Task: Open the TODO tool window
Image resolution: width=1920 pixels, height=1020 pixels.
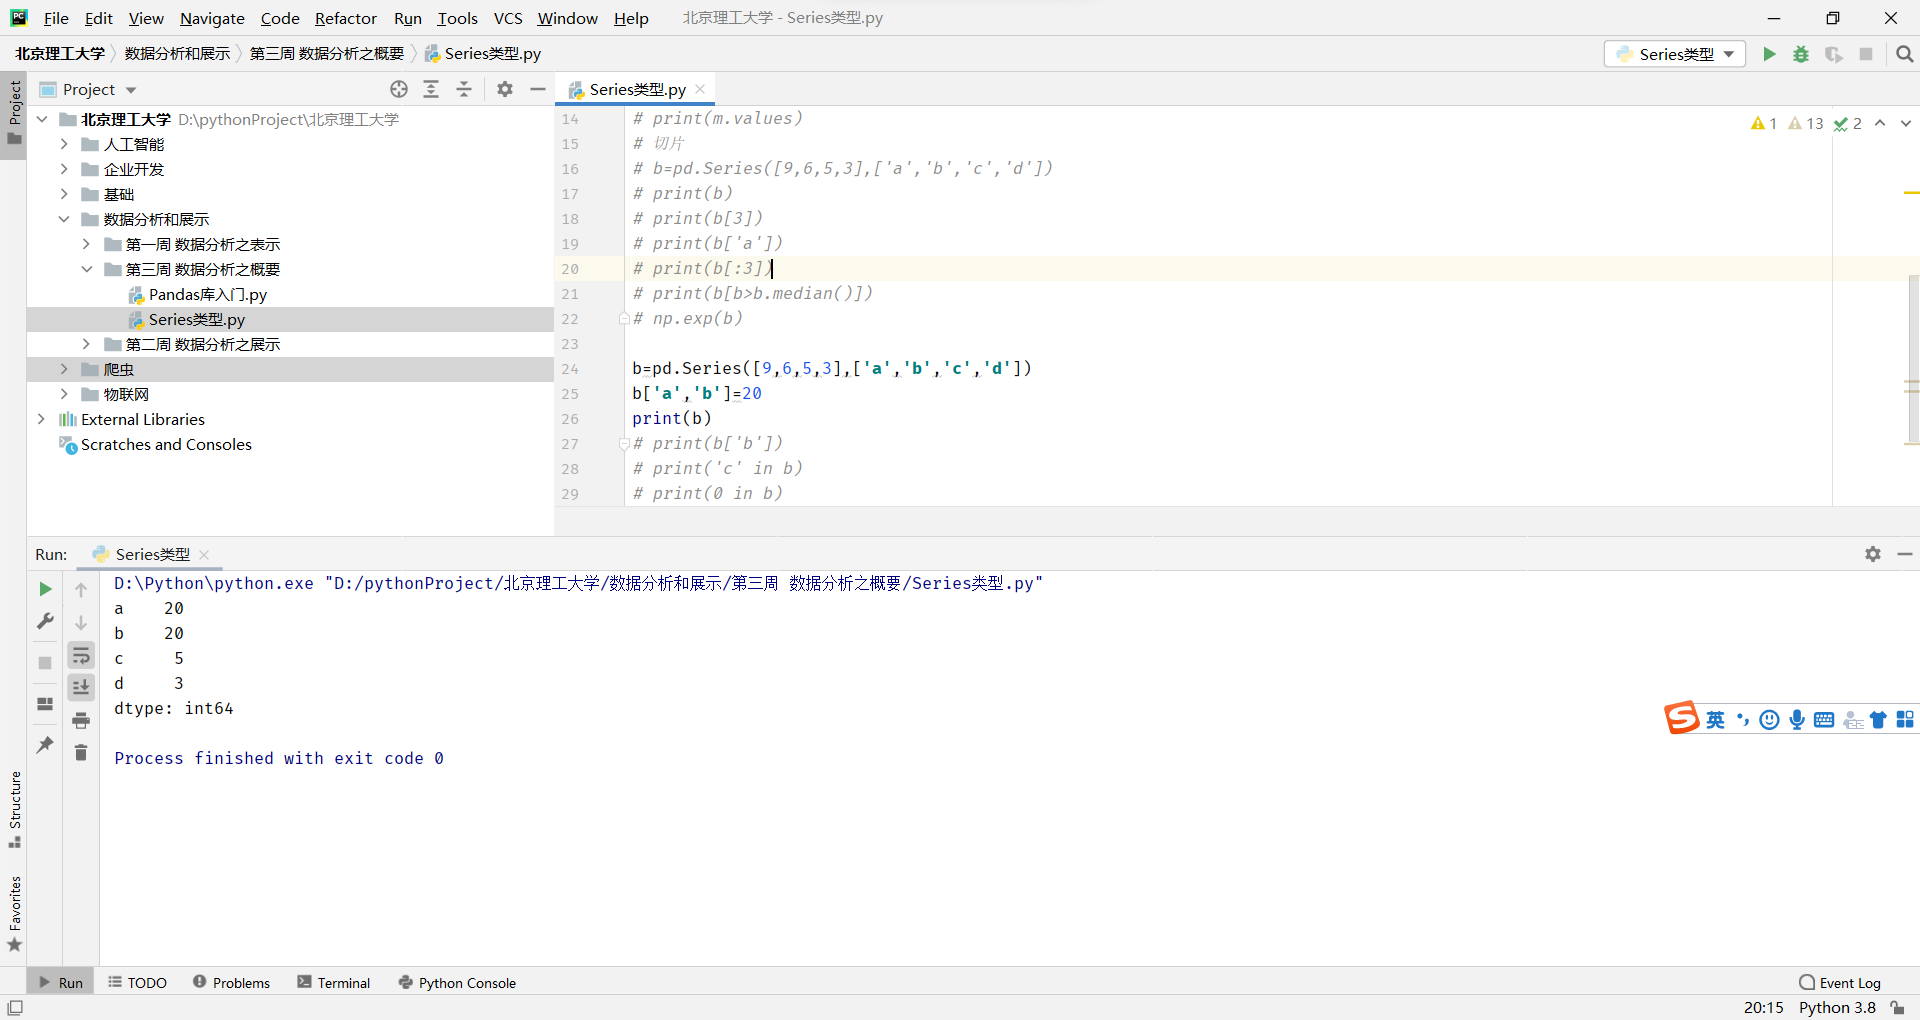Action: click(137, 982)
